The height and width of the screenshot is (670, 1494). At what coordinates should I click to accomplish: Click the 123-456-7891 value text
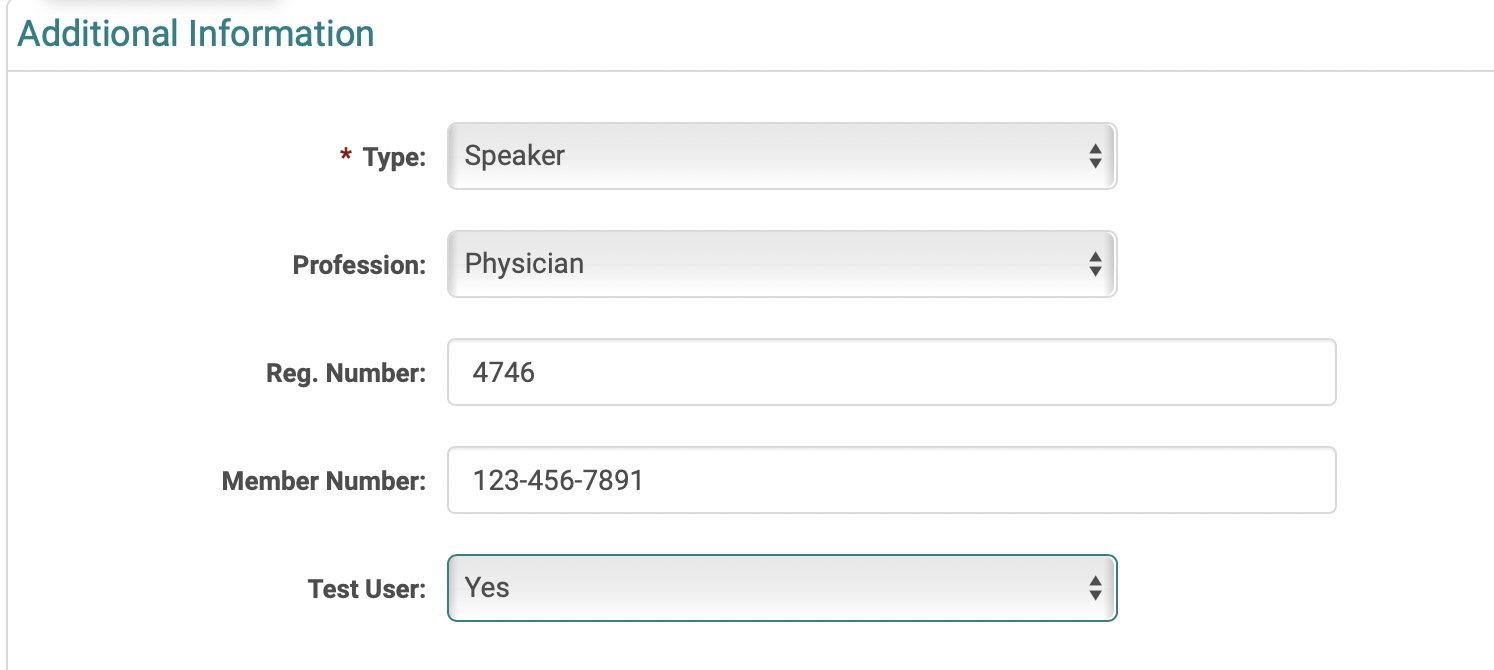[x=558, y=481]
